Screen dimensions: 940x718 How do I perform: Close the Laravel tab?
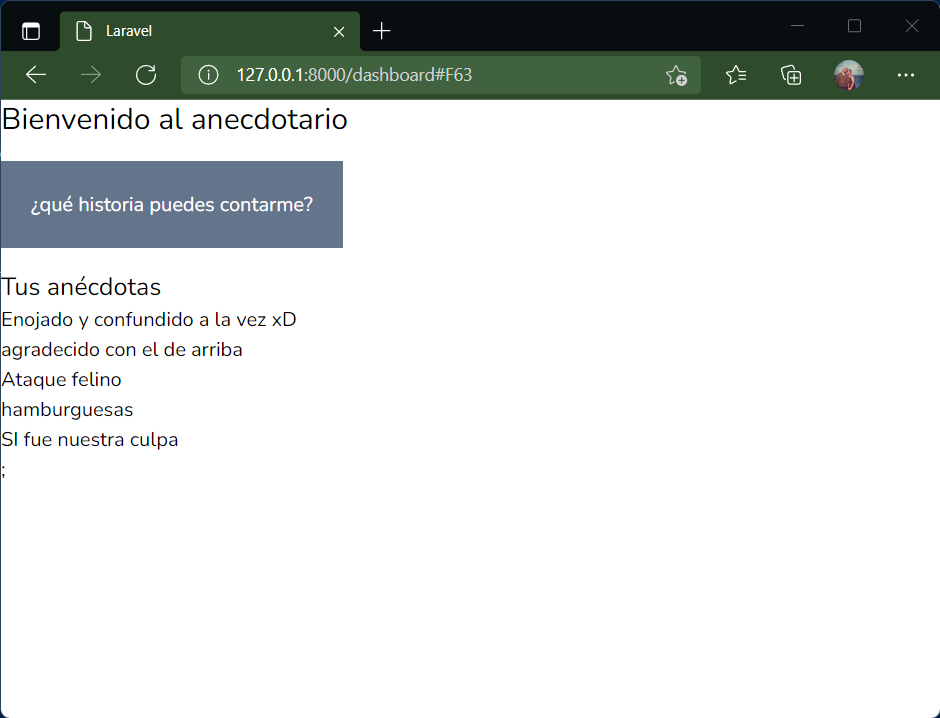tap(339, 32)
